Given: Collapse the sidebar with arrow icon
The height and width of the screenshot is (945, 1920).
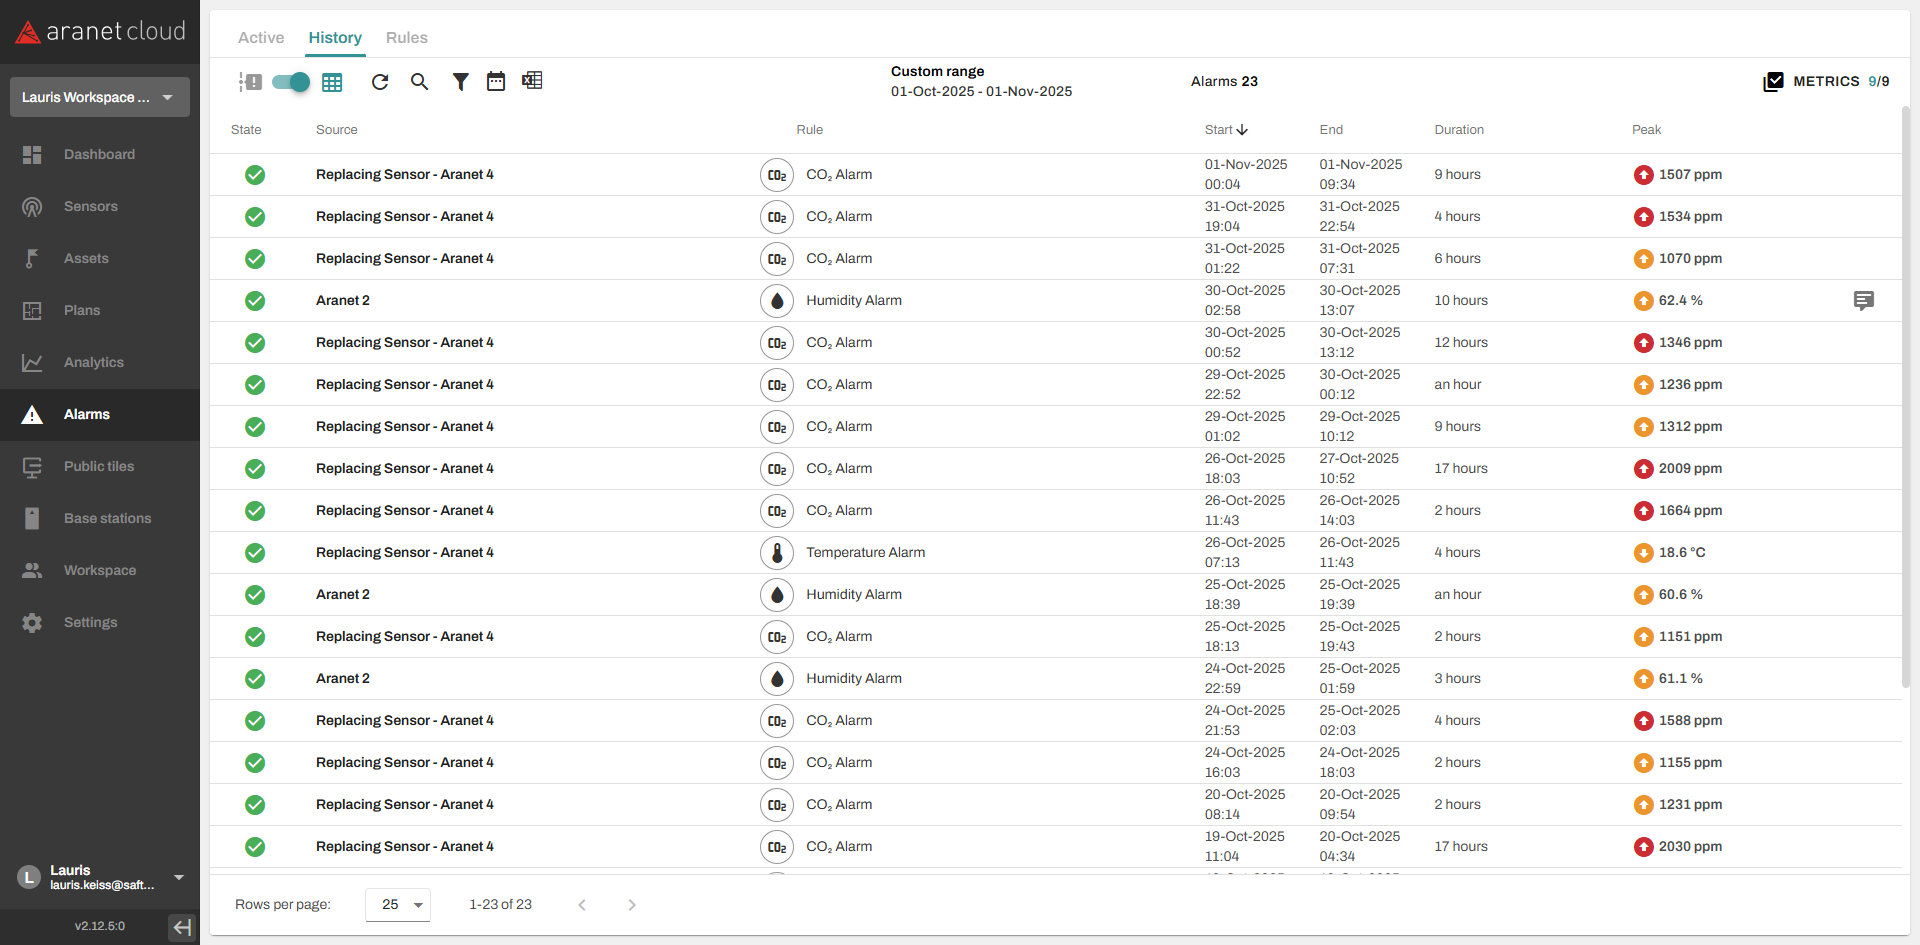Looking at the screenshot, I should (x=182, y=927).
